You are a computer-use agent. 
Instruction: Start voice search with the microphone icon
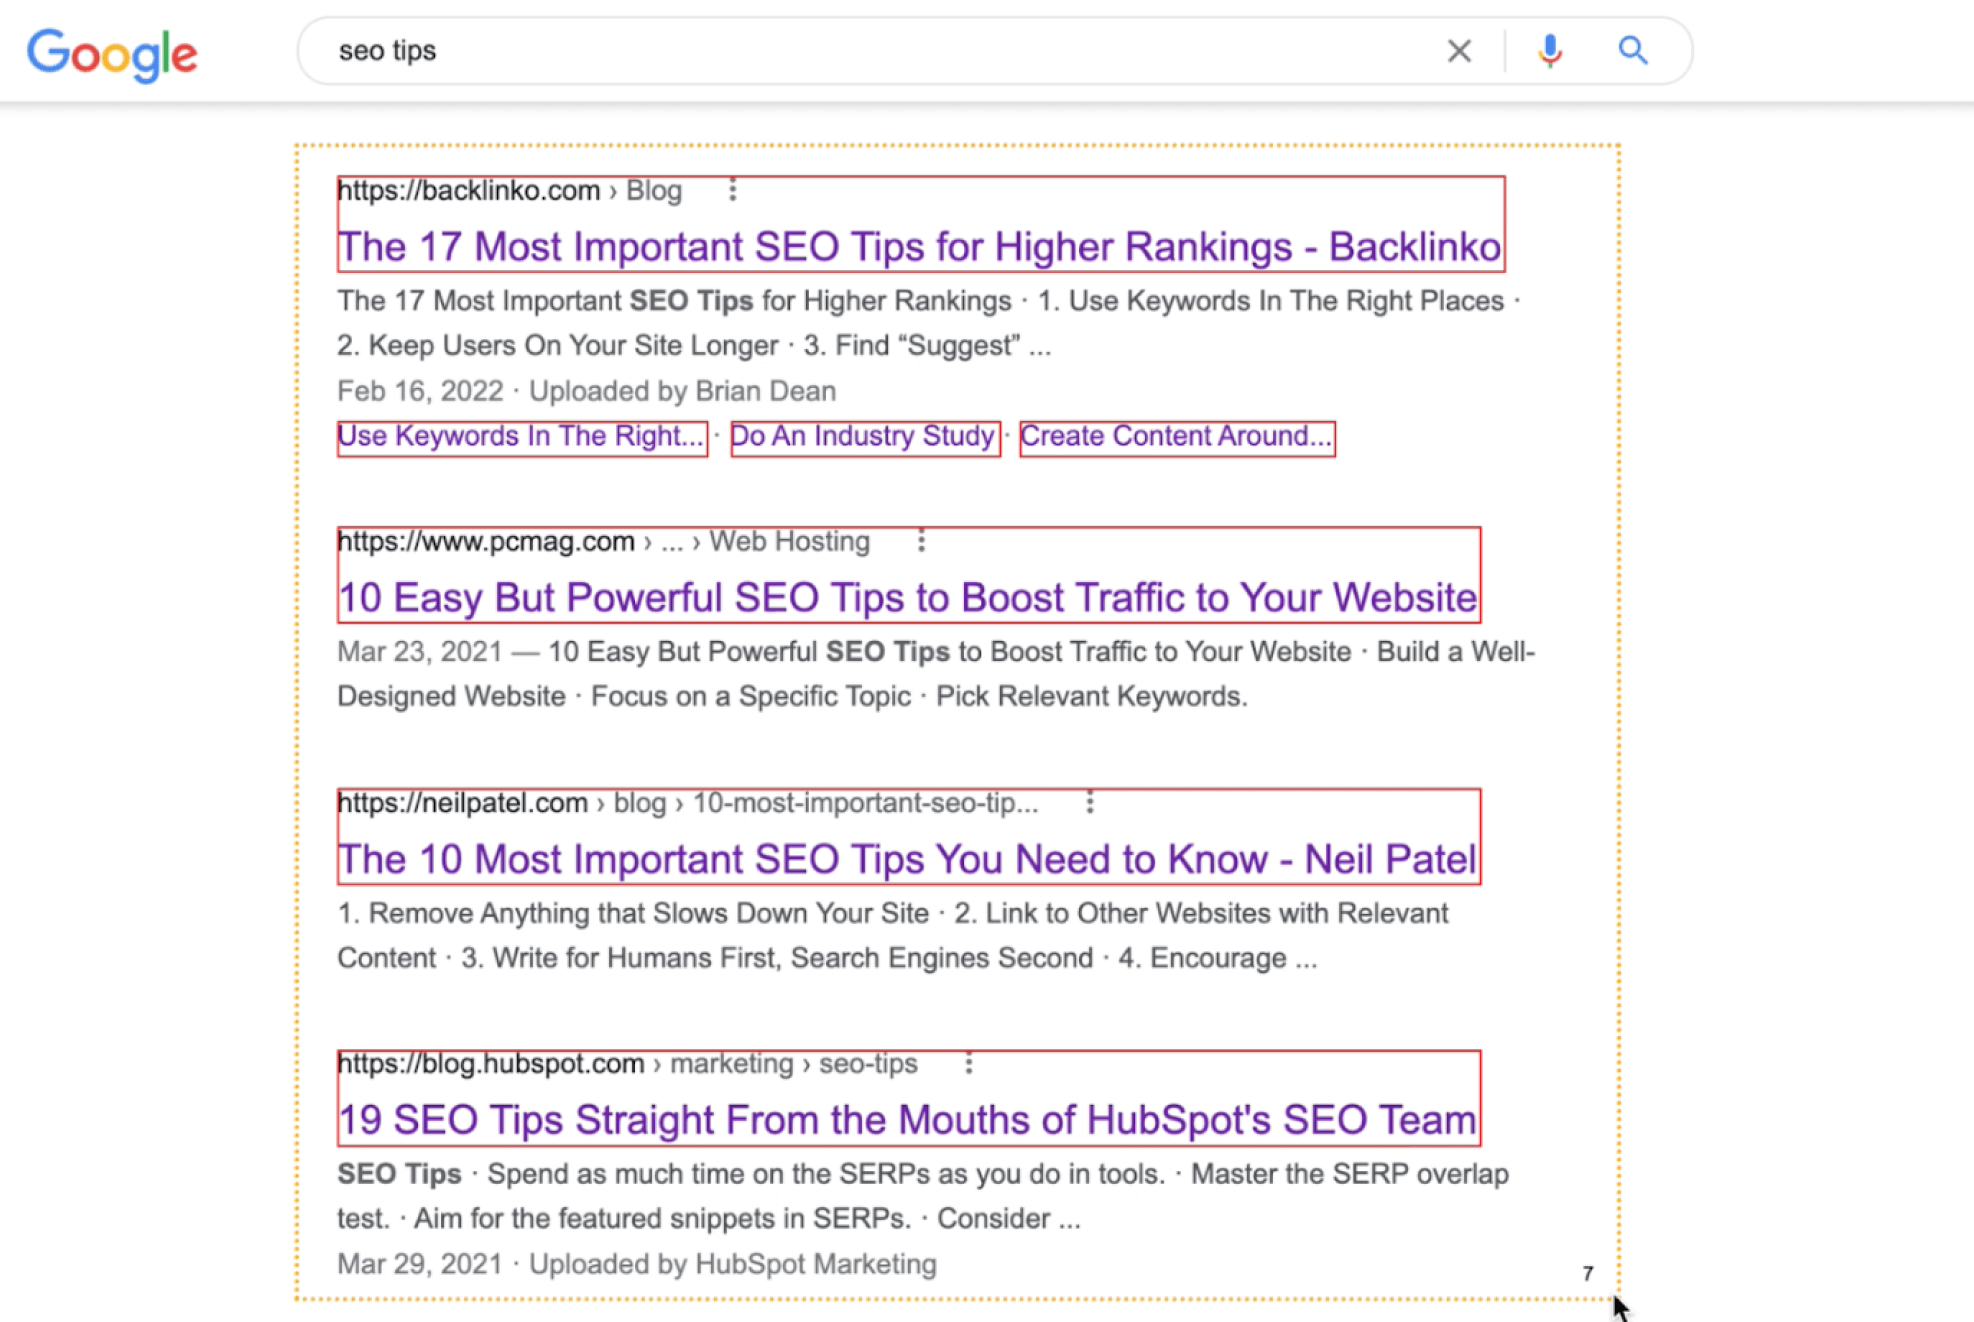click(x=1550, y=51)
